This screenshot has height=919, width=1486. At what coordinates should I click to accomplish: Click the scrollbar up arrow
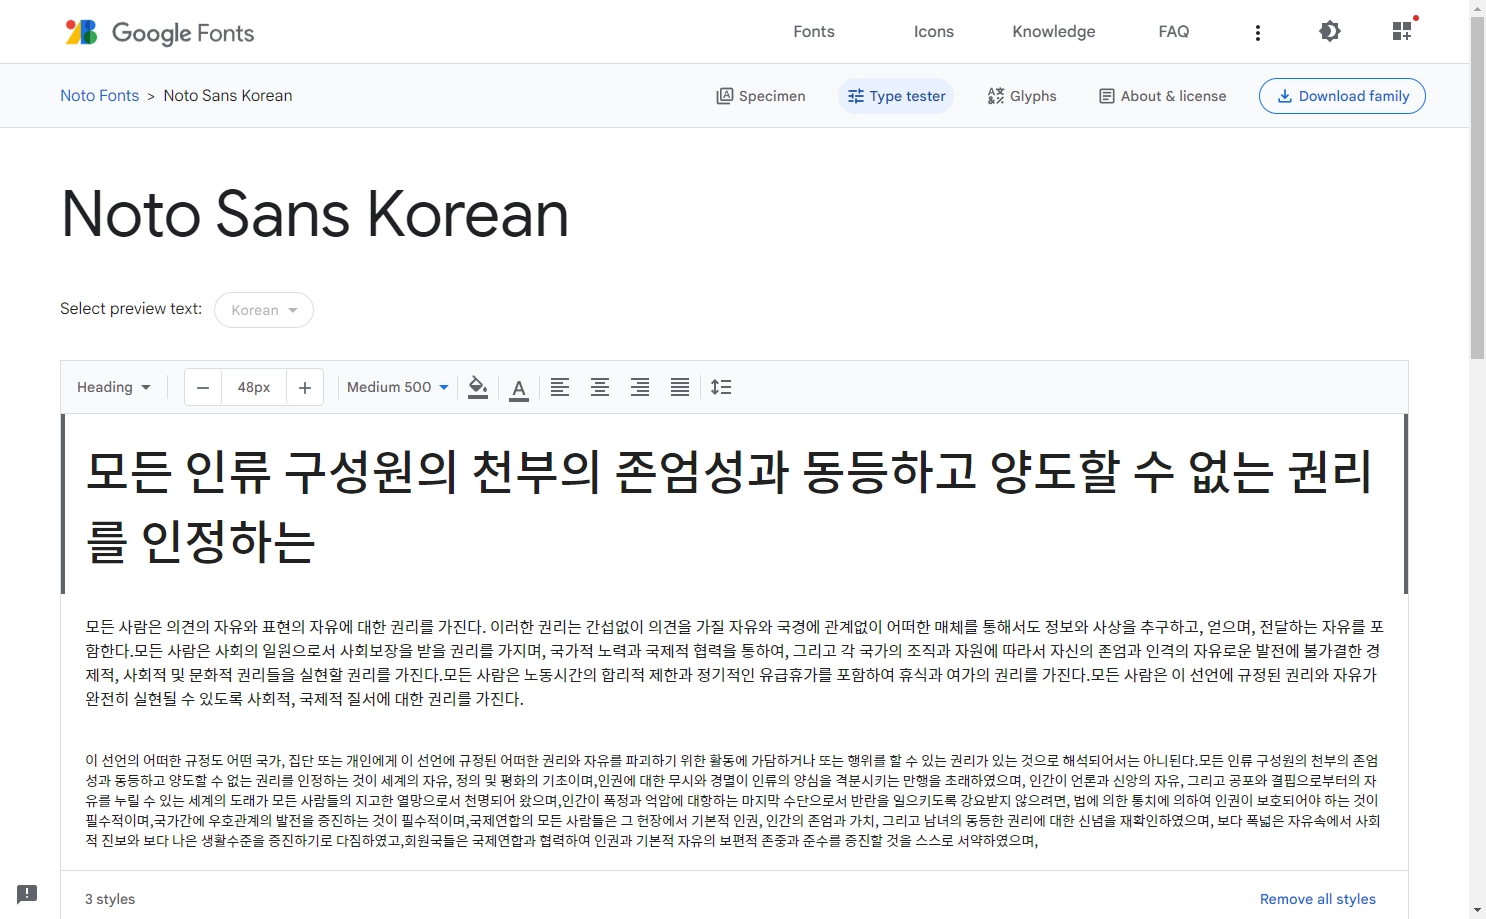(x=1477, y=8)
